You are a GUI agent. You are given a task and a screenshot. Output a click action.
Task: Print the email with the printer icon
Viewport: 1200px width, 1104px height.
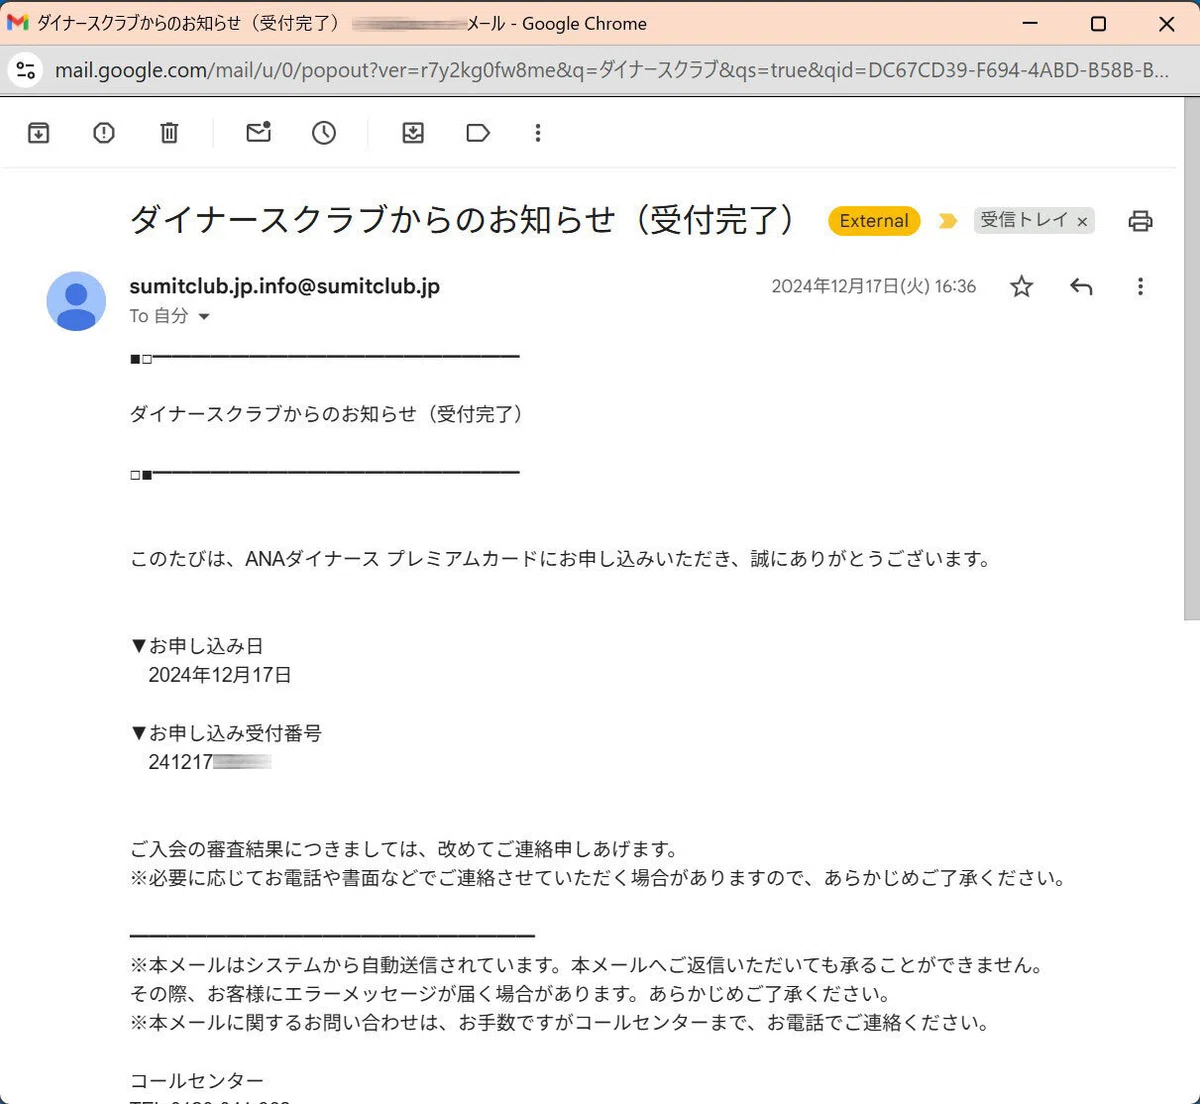[1140, 221]
